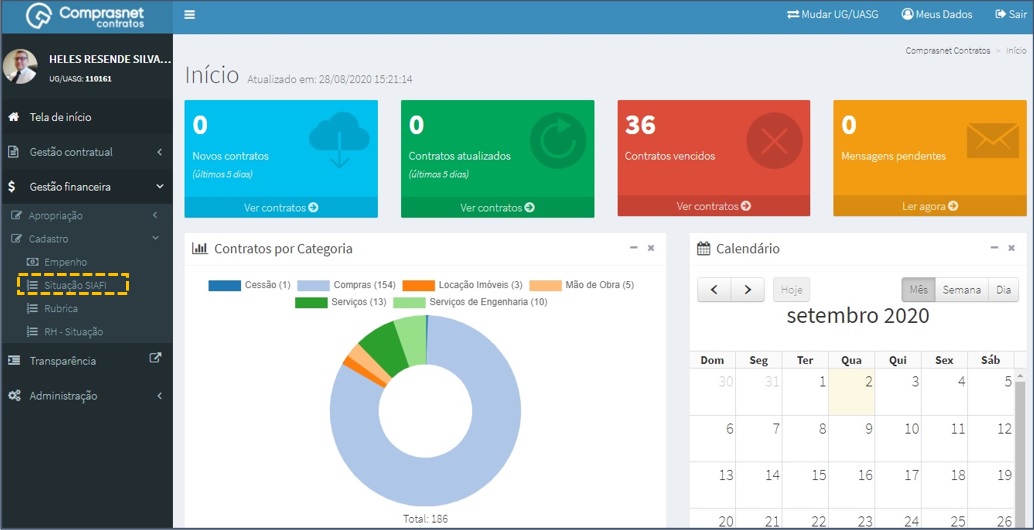Minimize the Contratos por Categoria panel
Viewport: 1034px width, 530px height.
[634, 248]
